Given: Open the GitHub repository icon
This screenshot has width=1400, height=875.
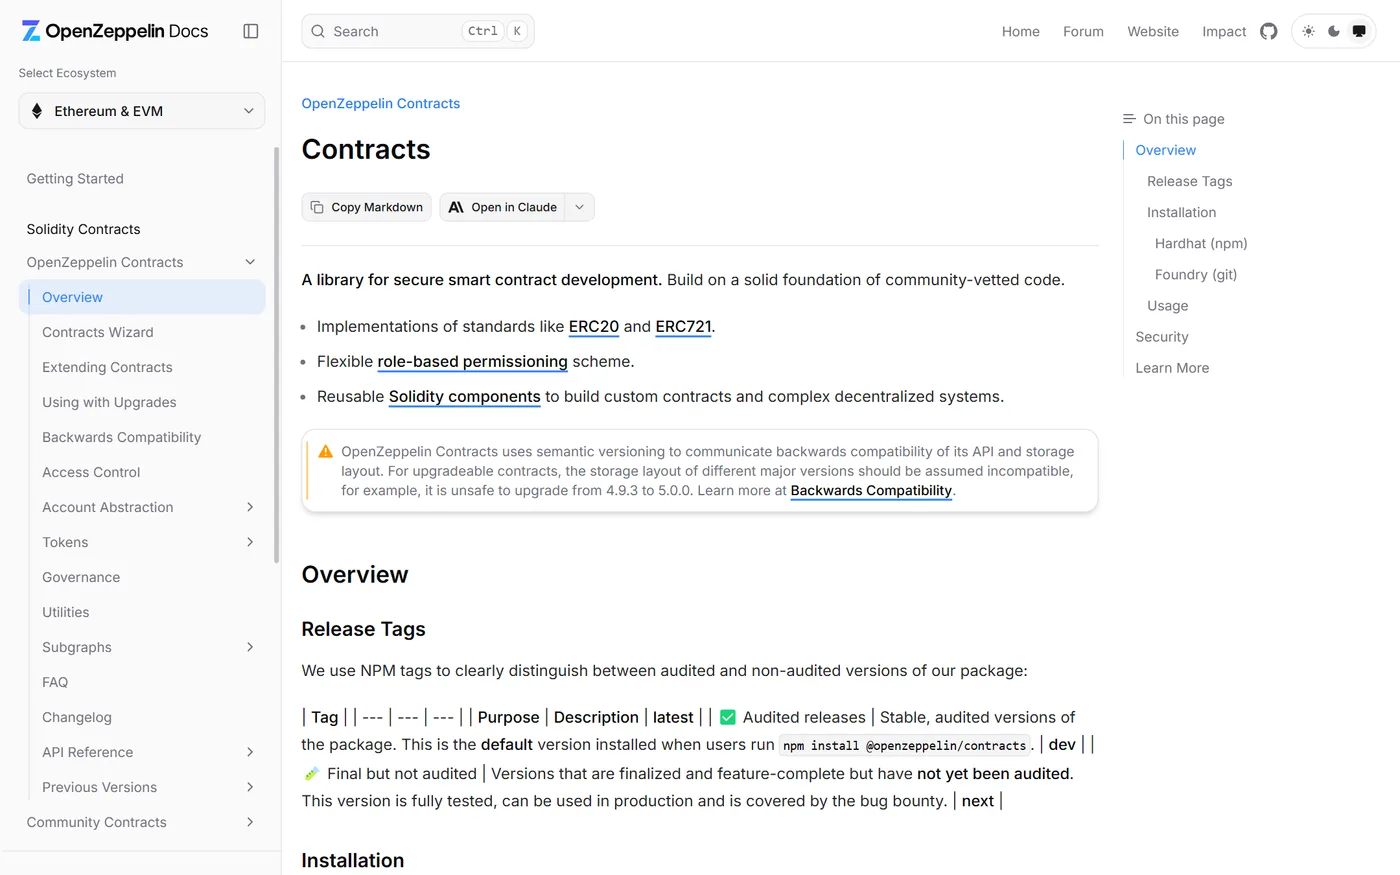Looking at the screenshot, I should coord(1269,31).
